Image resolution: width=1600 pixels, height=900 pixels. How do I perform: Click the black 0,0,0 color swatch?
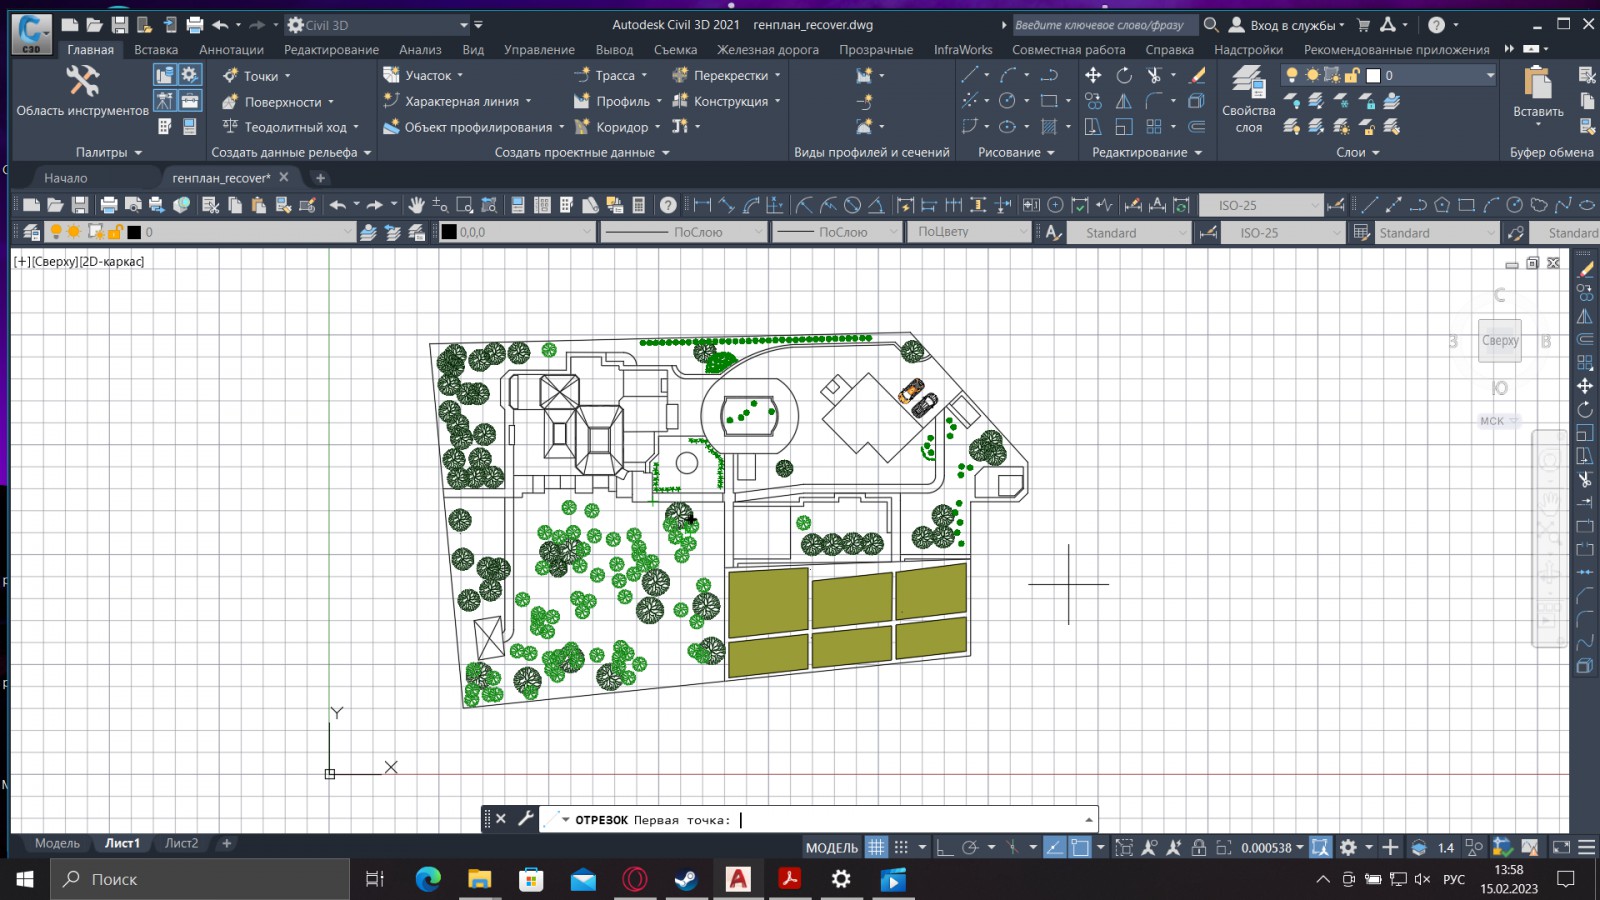pyautogui.click(x=450, y=232)
